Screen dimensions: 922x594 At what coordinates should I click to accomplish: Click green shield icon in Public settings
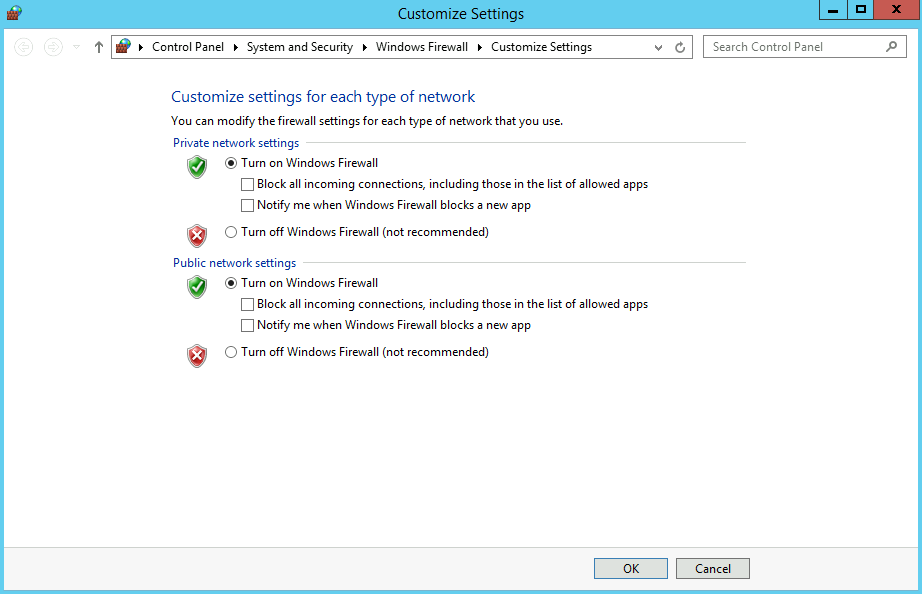(x=197, y=287)
